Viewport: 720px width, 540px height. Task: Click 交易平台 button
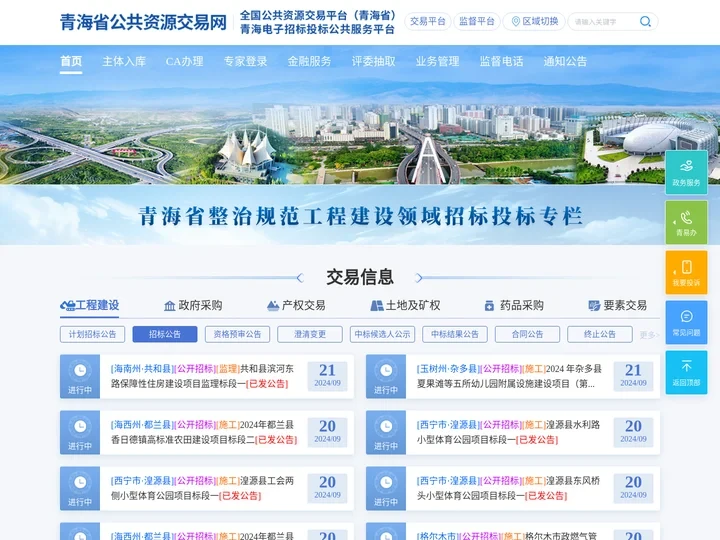[x=428, y=22]
